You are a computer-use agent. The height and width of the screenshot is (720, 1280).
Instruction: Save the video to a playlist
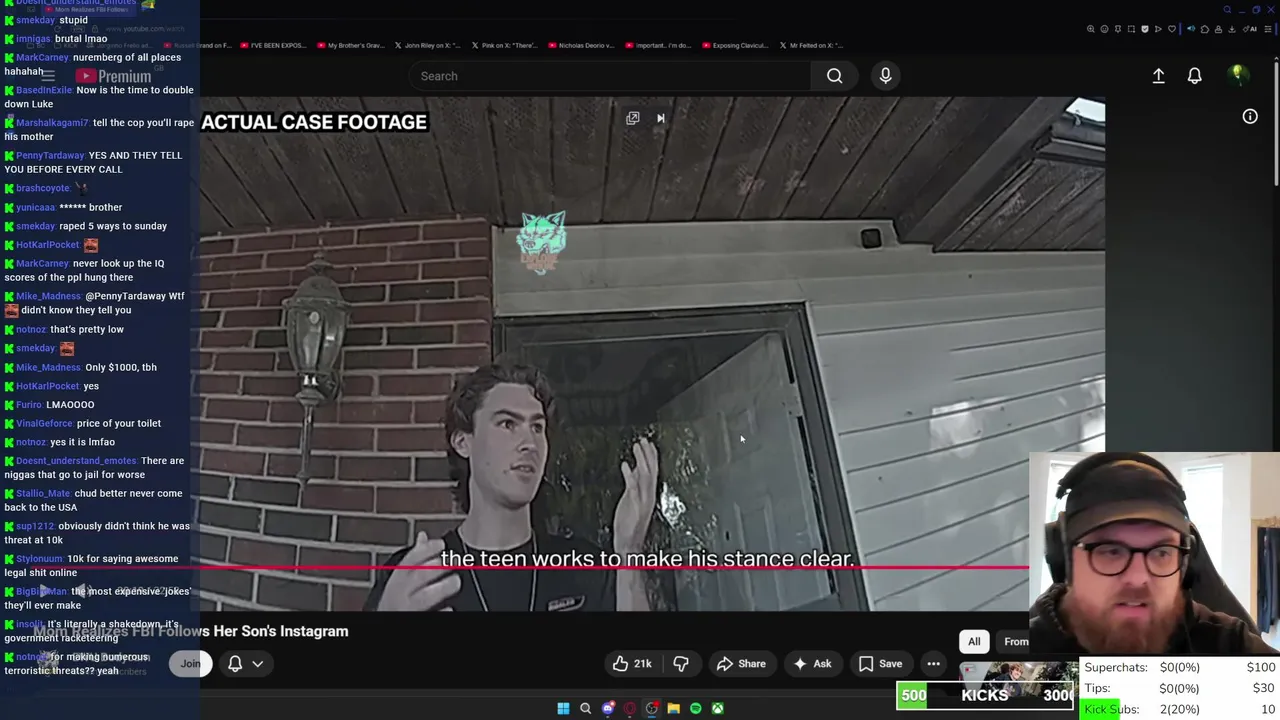[x=880, y=664]
